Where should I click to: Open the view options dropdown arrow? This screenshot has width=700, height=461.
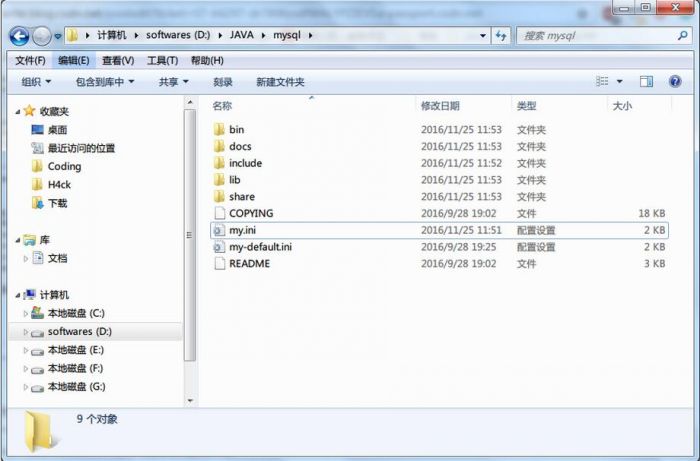(620, 81)
